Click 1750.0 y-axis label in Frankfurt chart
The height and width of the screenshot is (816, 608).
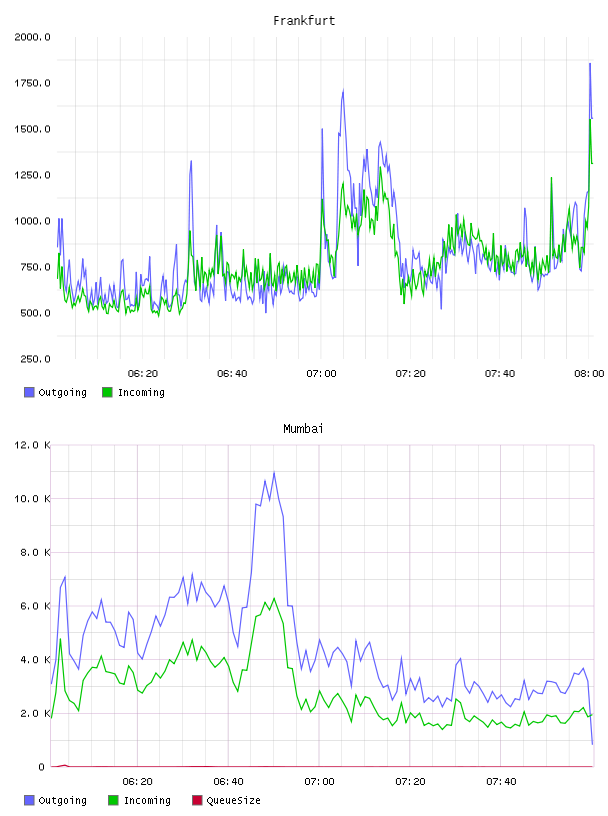(x=32, y=83)
